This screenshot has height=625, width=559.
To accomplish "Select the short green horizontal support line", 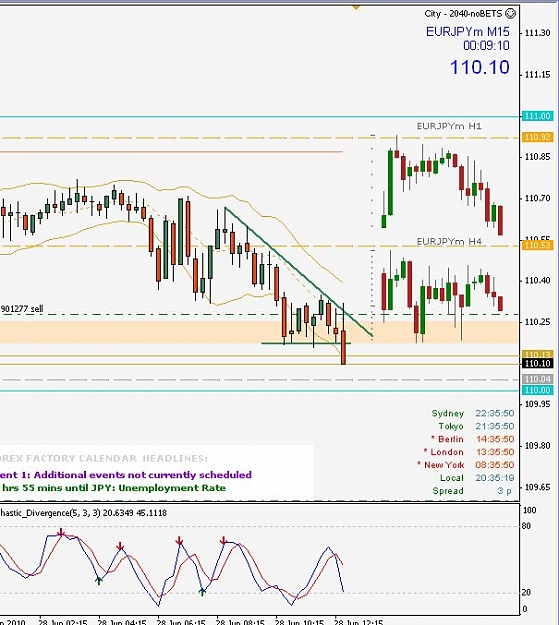I will point(306,343).
